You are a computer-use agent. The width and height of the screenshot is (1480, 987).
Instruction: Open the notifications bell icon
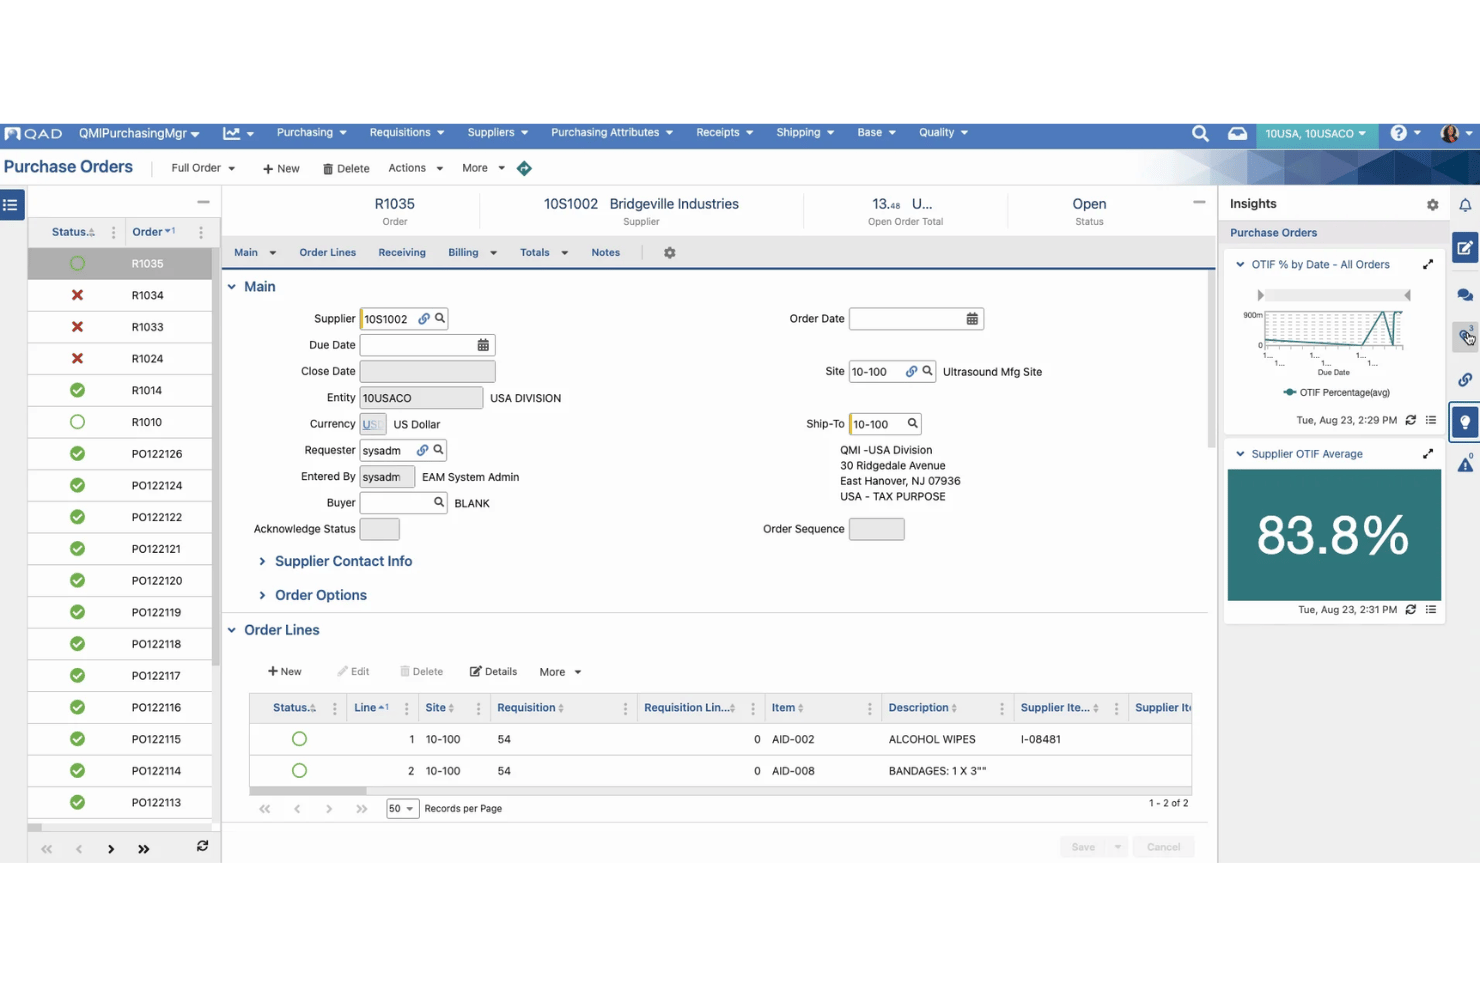click(1465, 205)
